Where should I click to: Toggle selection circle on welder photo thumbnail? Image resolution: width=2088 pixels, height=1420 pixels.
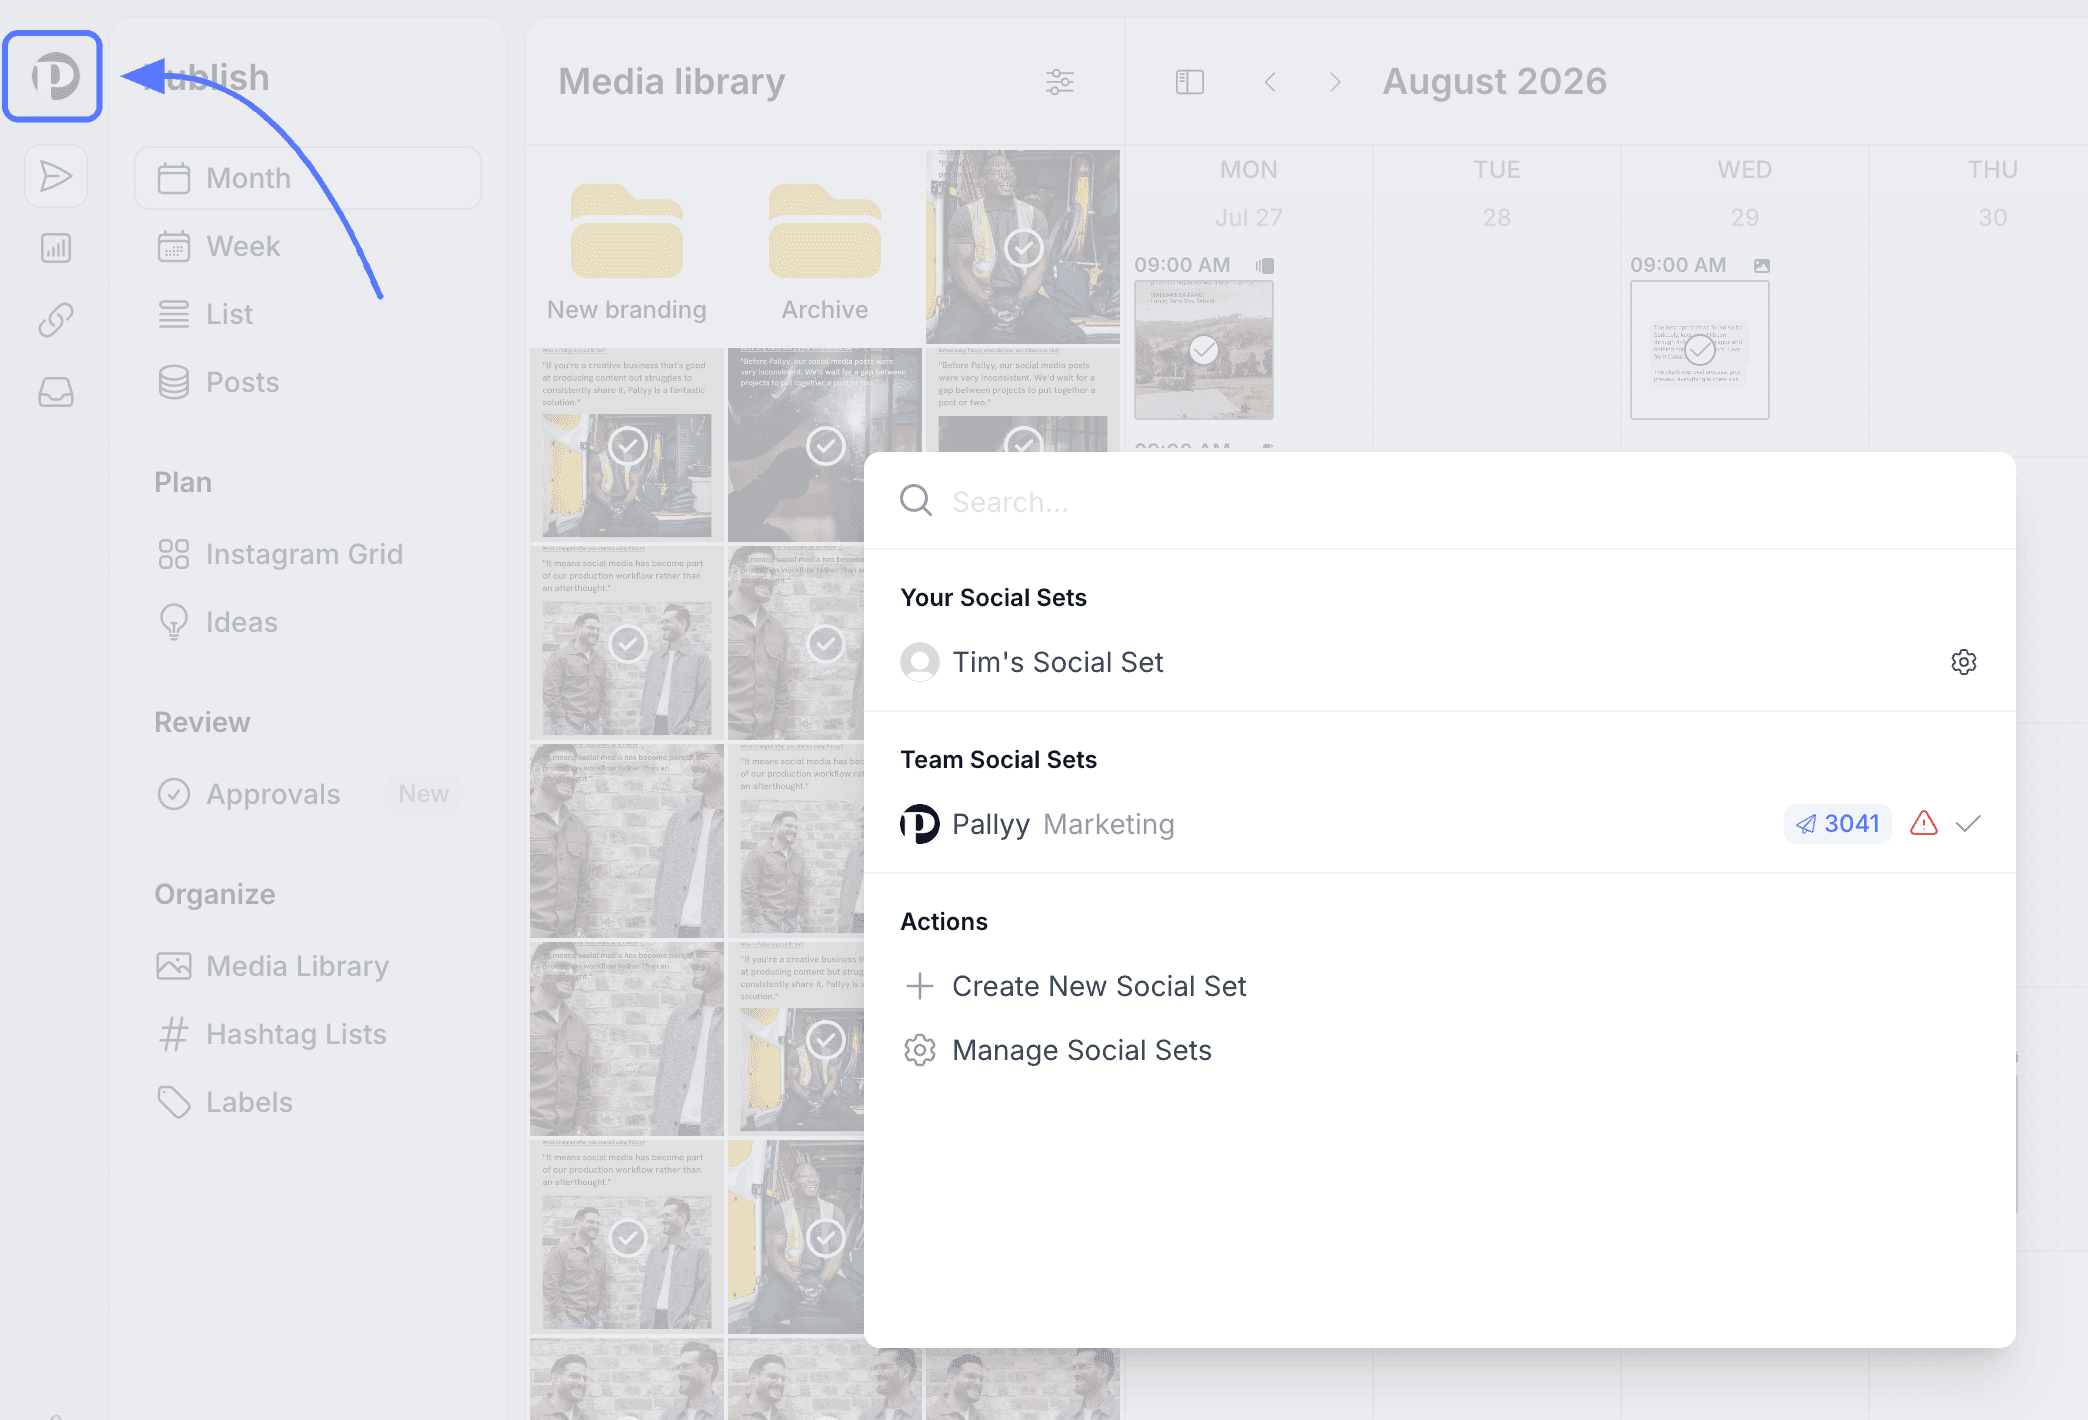(x=826, y=446)
